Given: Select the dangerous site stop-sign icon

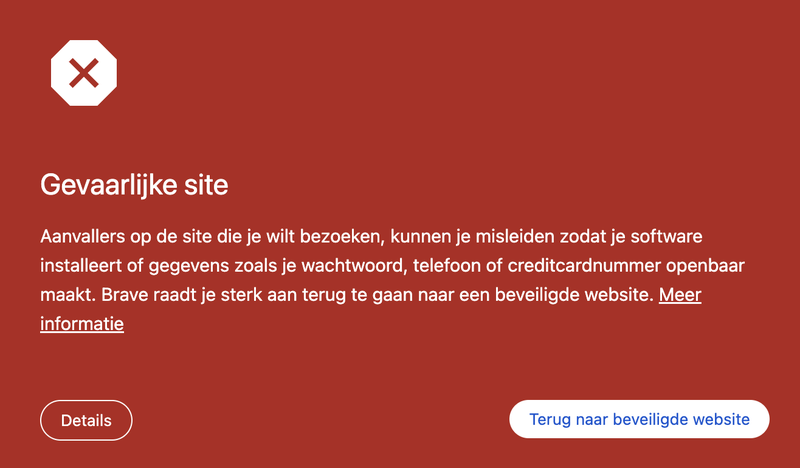Looking at the screenshot, I should [x=84, y=73].
